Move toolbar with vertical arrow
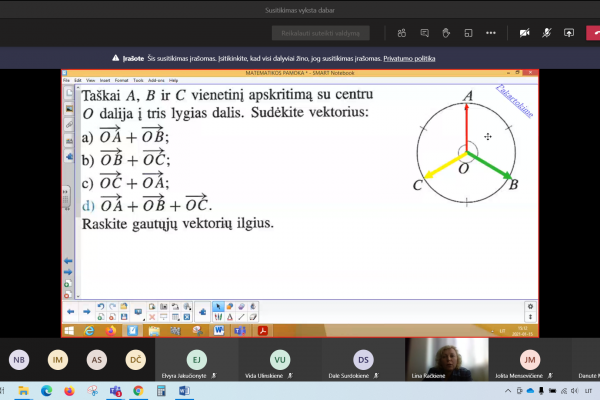600x400 pixels. click(530, 317)
